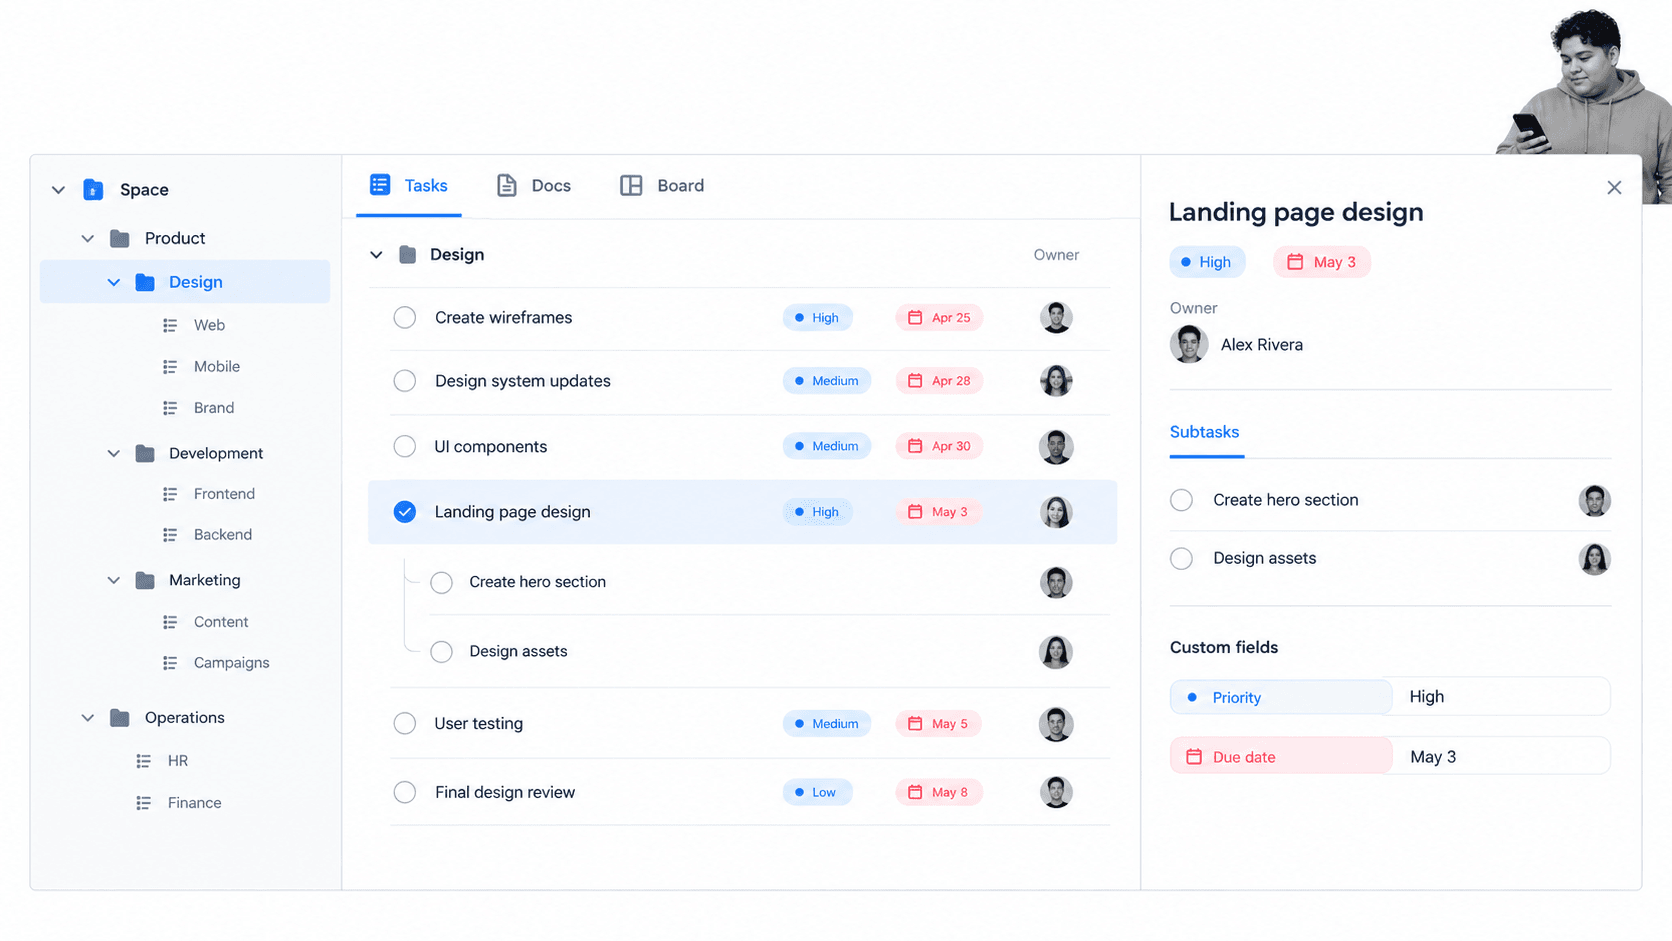1672x941 pixels.
Task: Collapse the Design task group chevron
Action: point(376,255)
